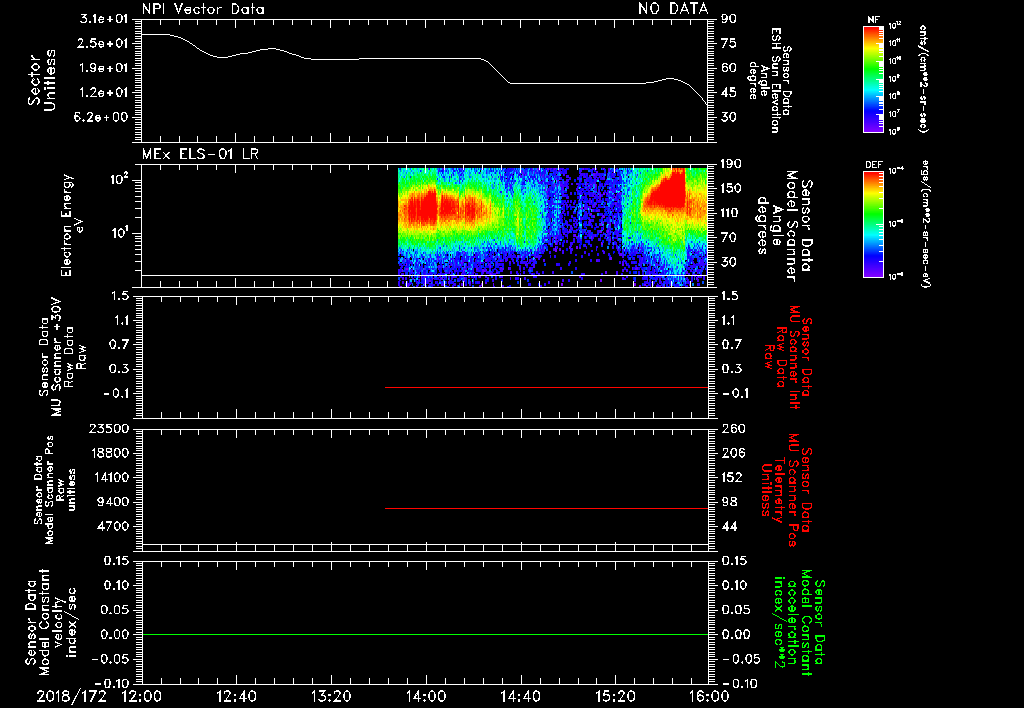Click the "6.2e+00" tick value
The width and height of the screenshot is (1024, 708).
point(103,118)
